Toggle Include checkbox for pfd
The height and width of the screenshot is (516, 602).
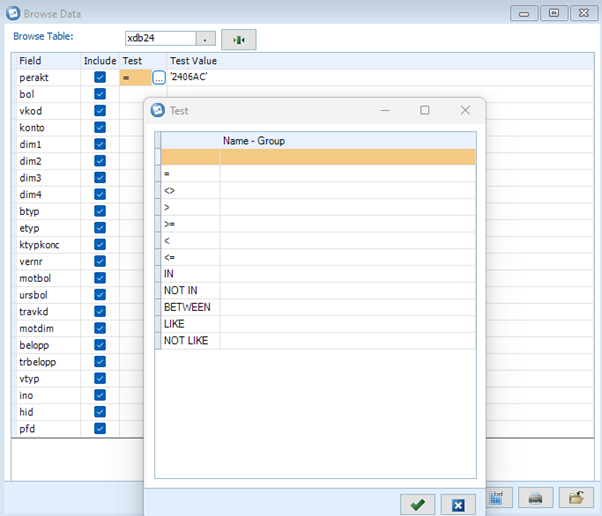[x=100, y=428]
